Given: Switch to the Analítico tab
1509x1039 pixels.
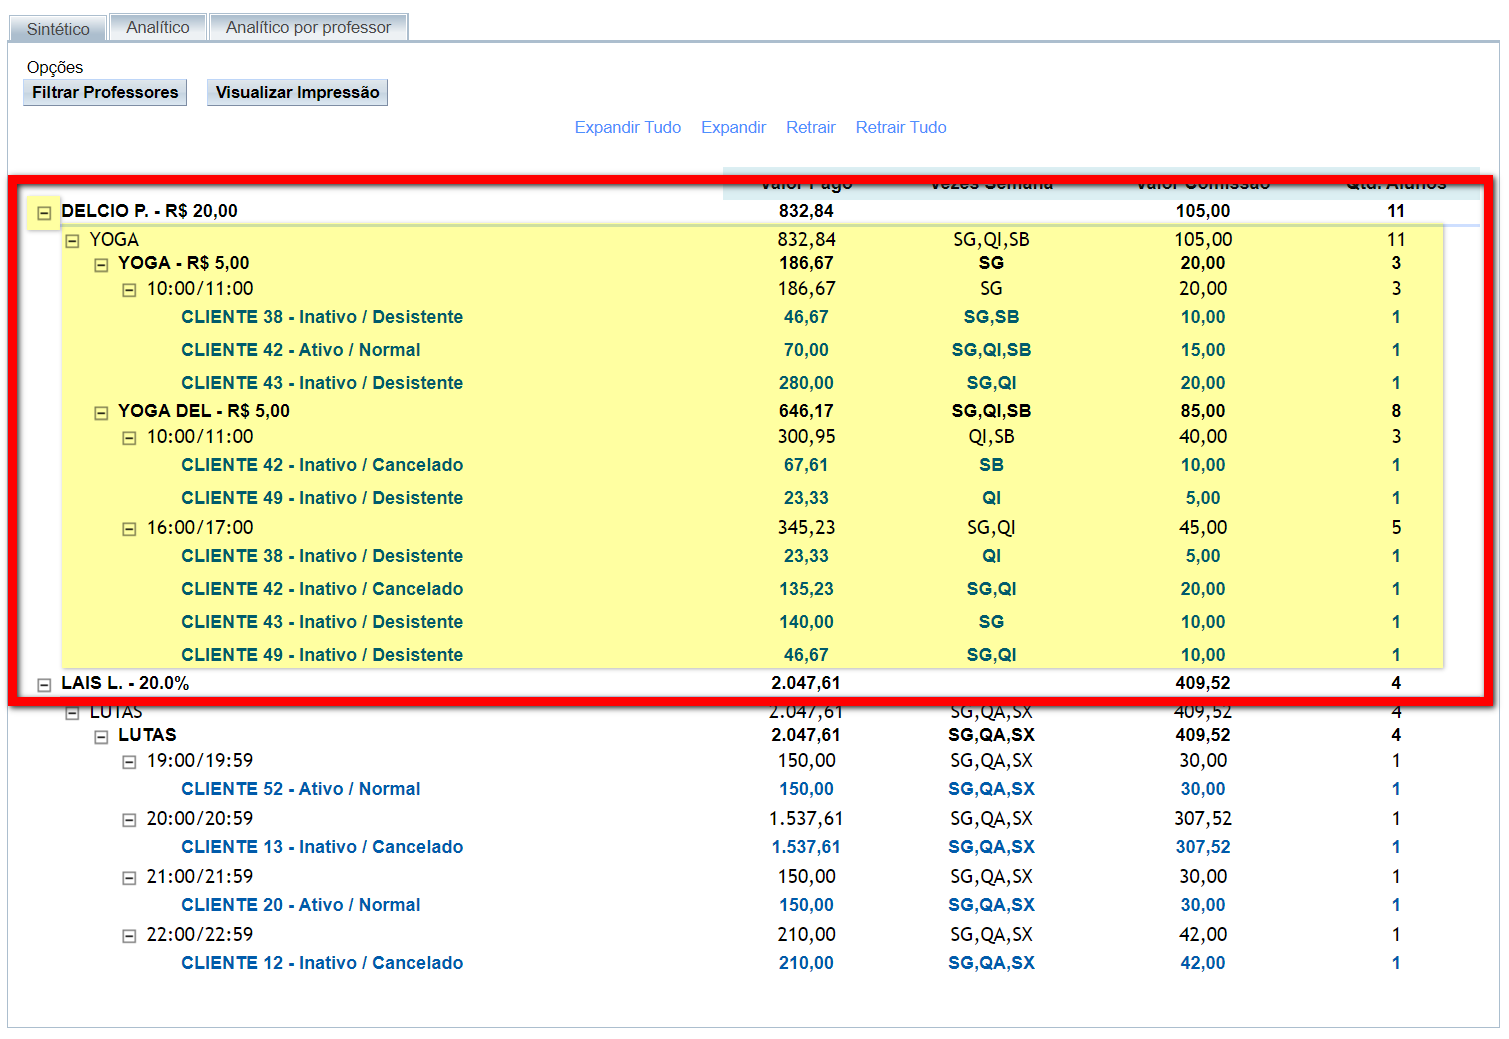Looking at the screenshot, I should tap(157, 28).
